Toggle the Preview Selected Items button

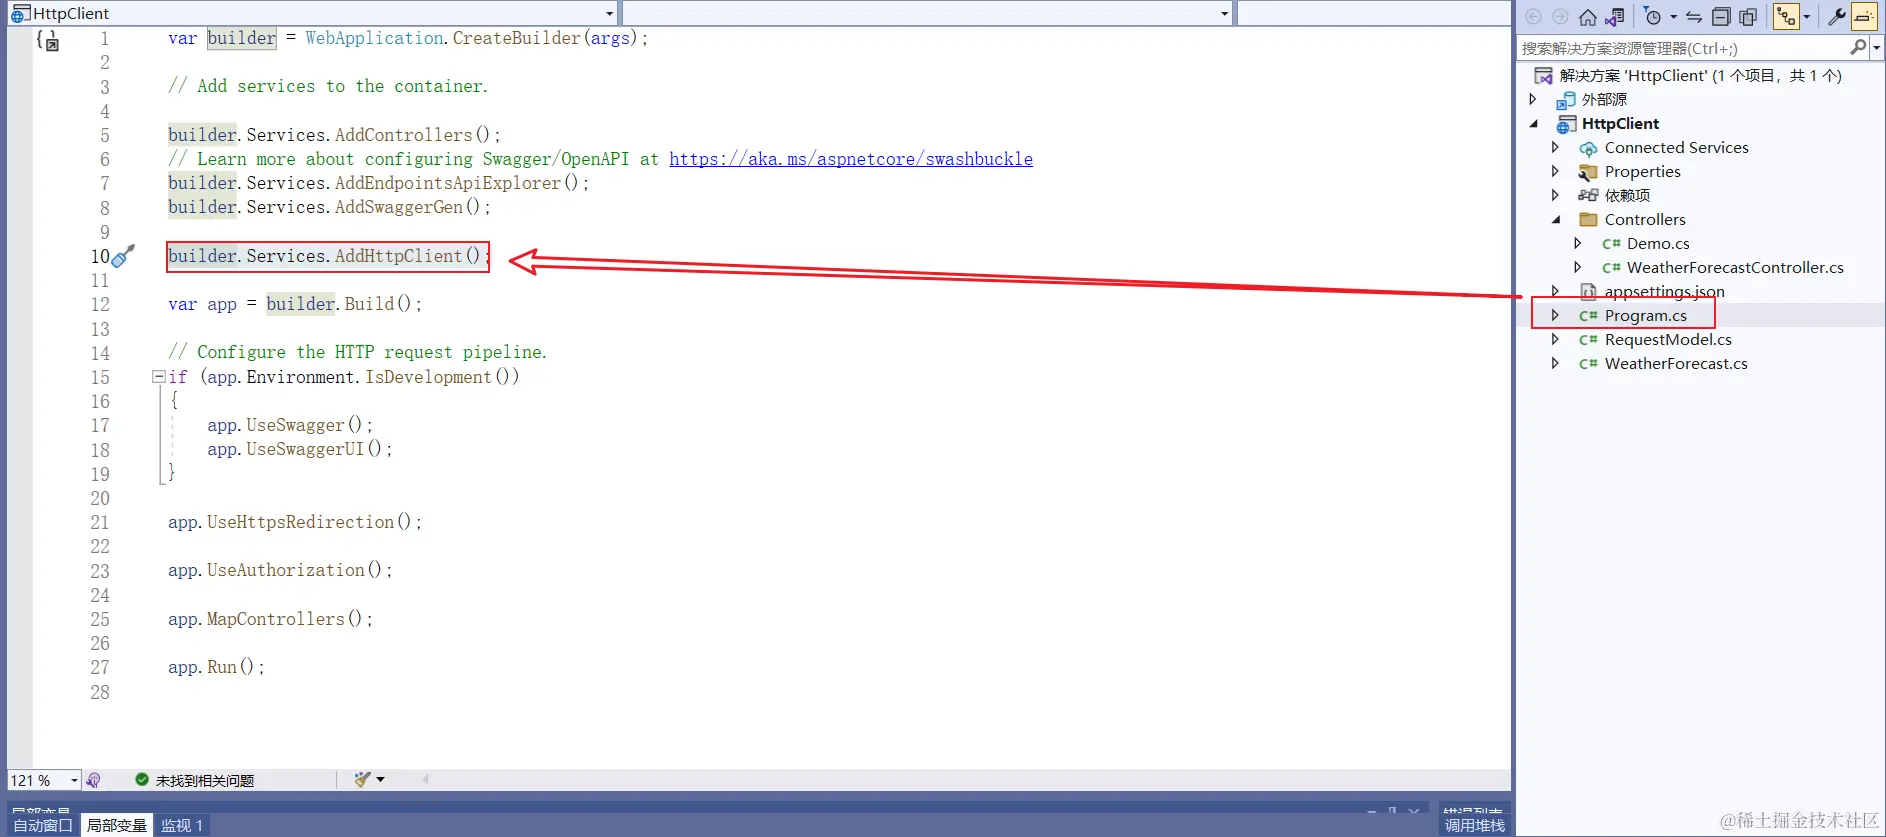1864,17
